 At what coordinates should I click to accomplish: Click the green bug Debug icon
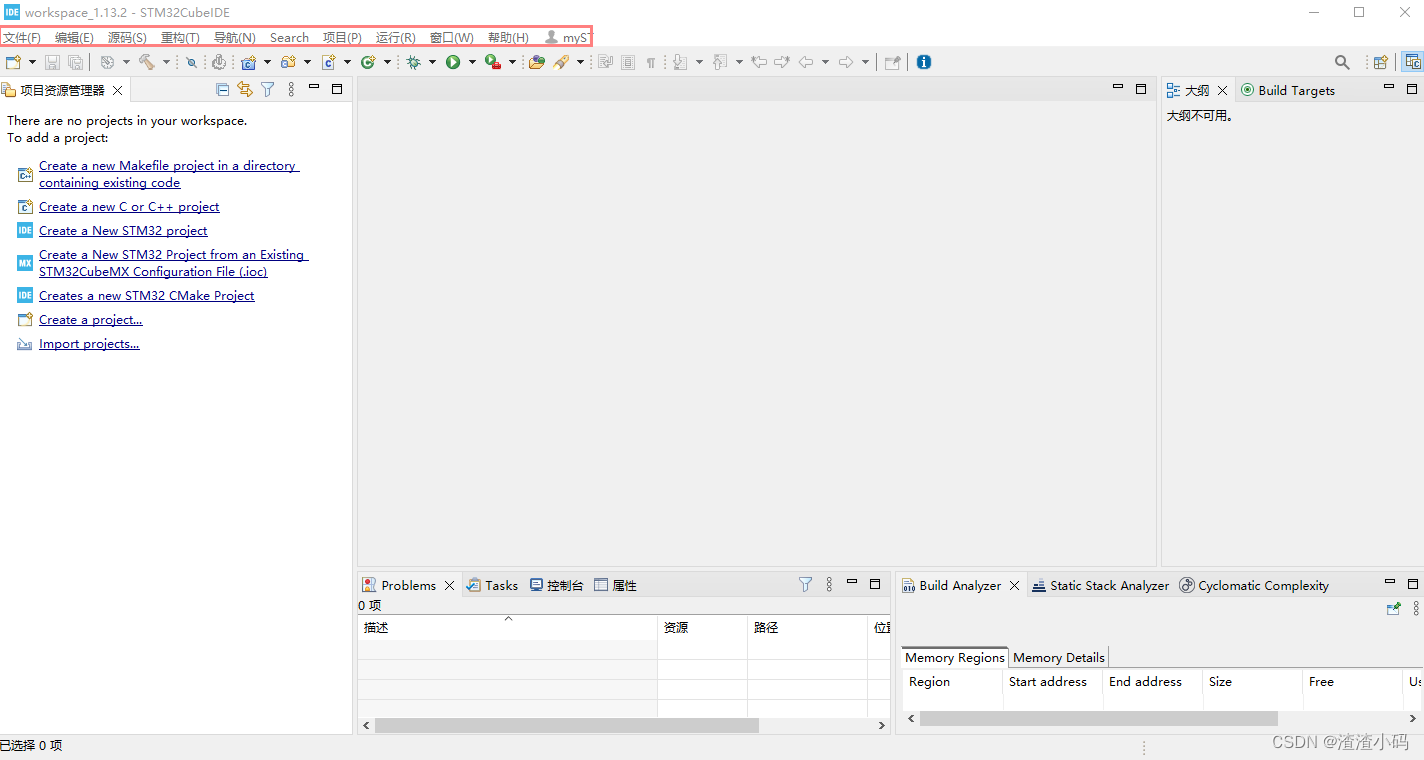click(413, 62)
